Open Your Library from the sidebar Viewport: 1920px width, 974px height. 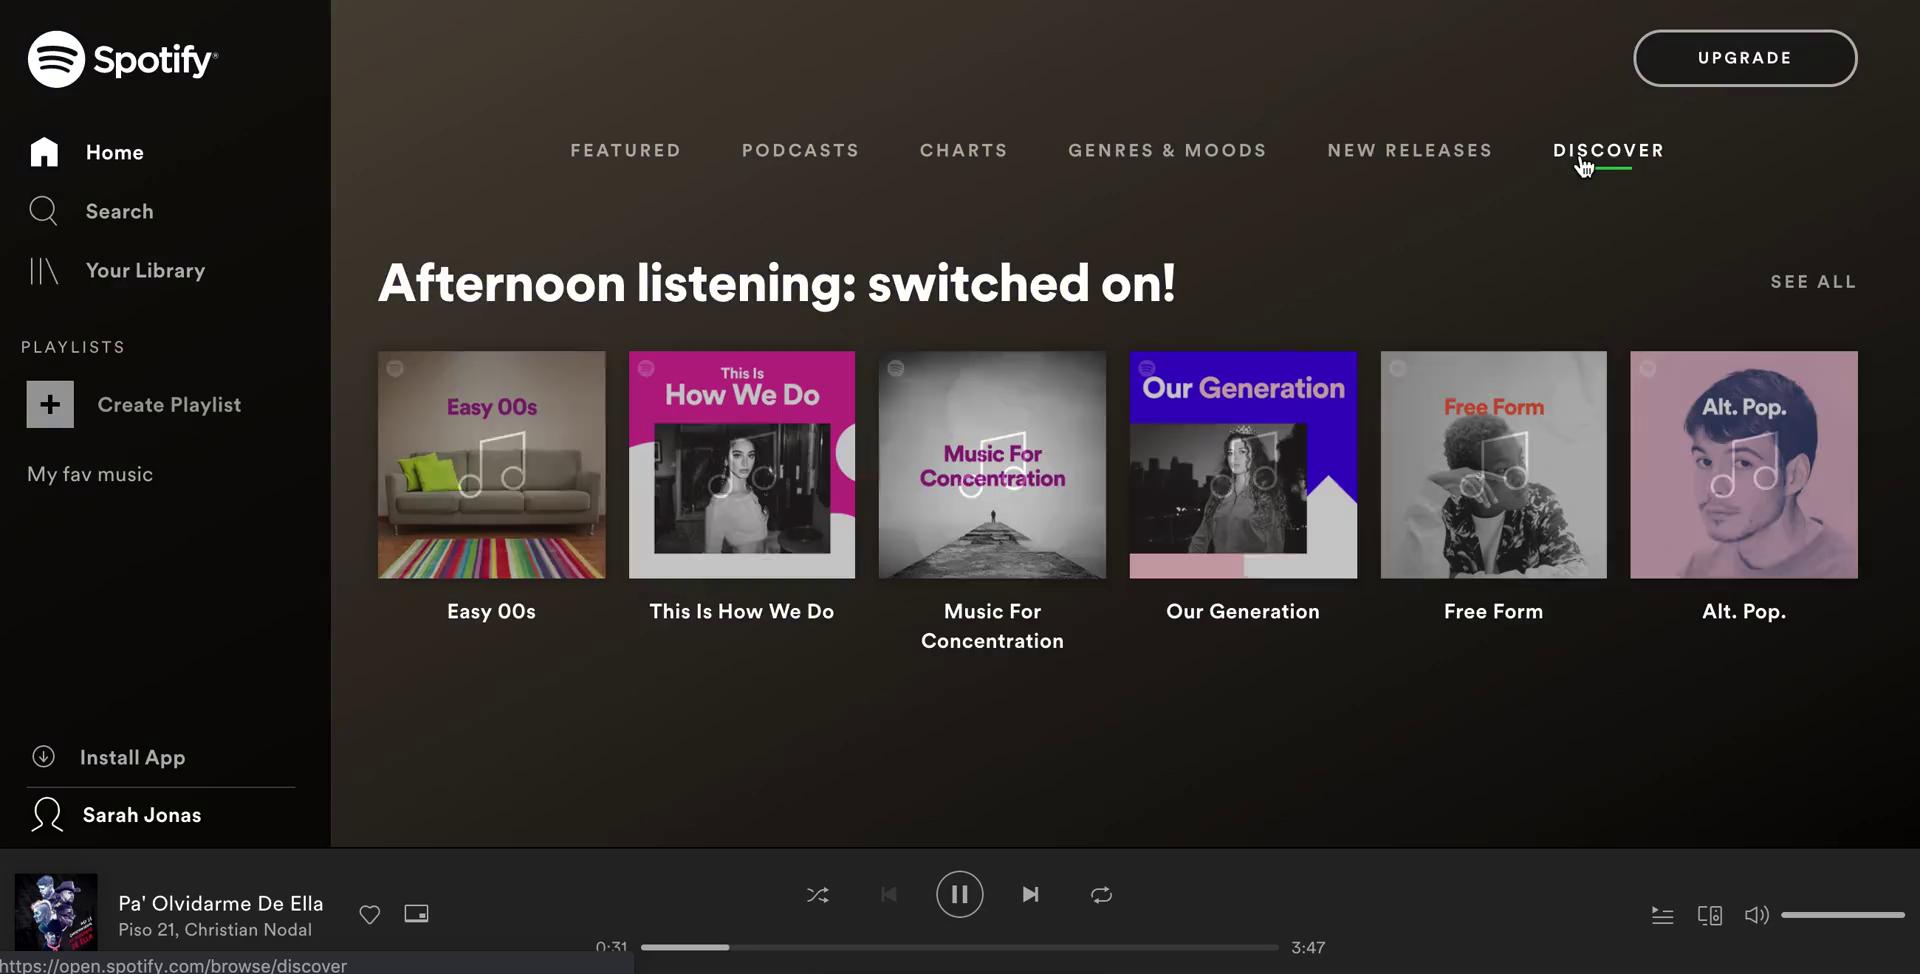click(x=145, y=270)
